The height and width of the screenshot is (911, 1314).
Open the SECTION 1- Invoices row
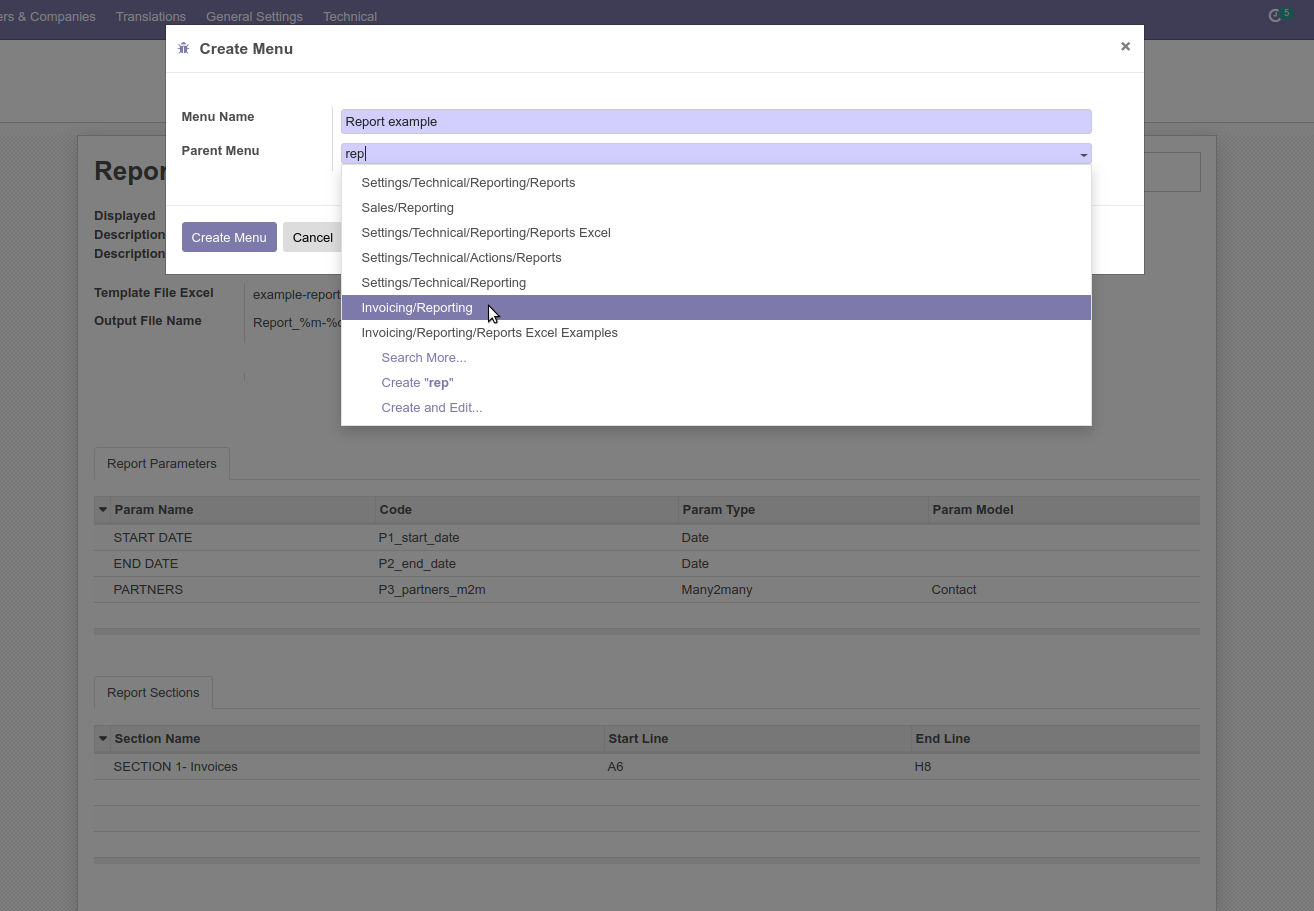[x=646, y=767]
